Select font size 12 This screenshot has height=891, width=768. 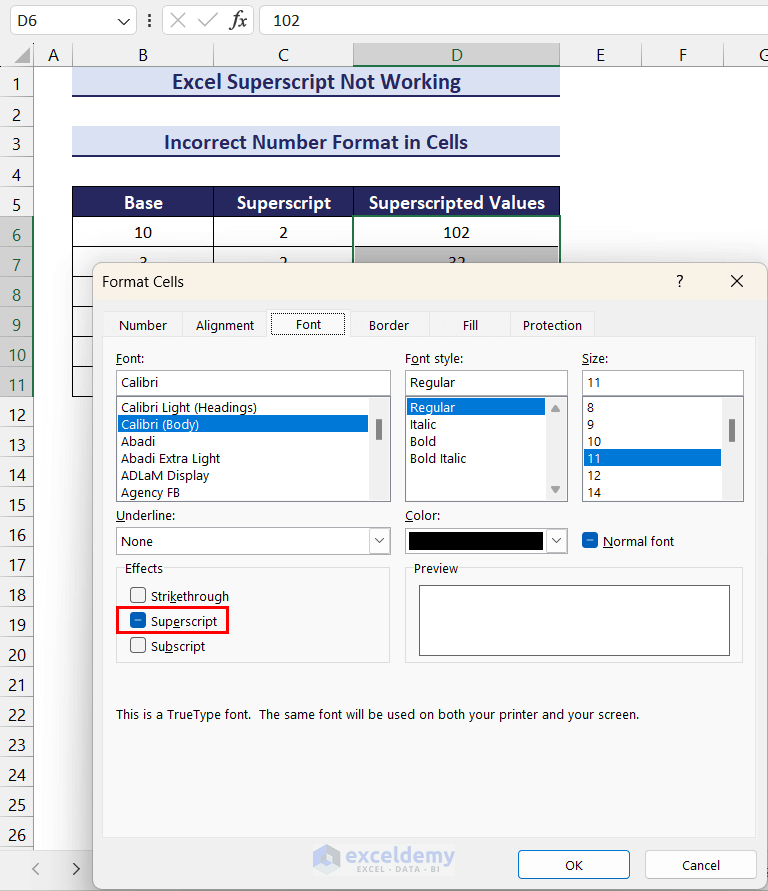pyautogui.click(x=652, y=476)
